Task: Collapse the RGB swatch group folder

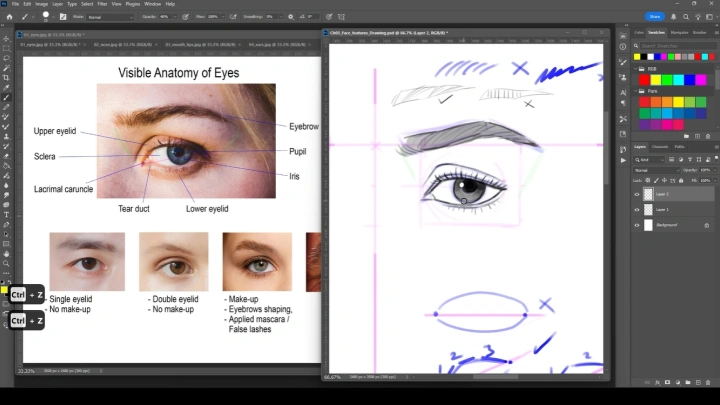Action: coord(637,70)
